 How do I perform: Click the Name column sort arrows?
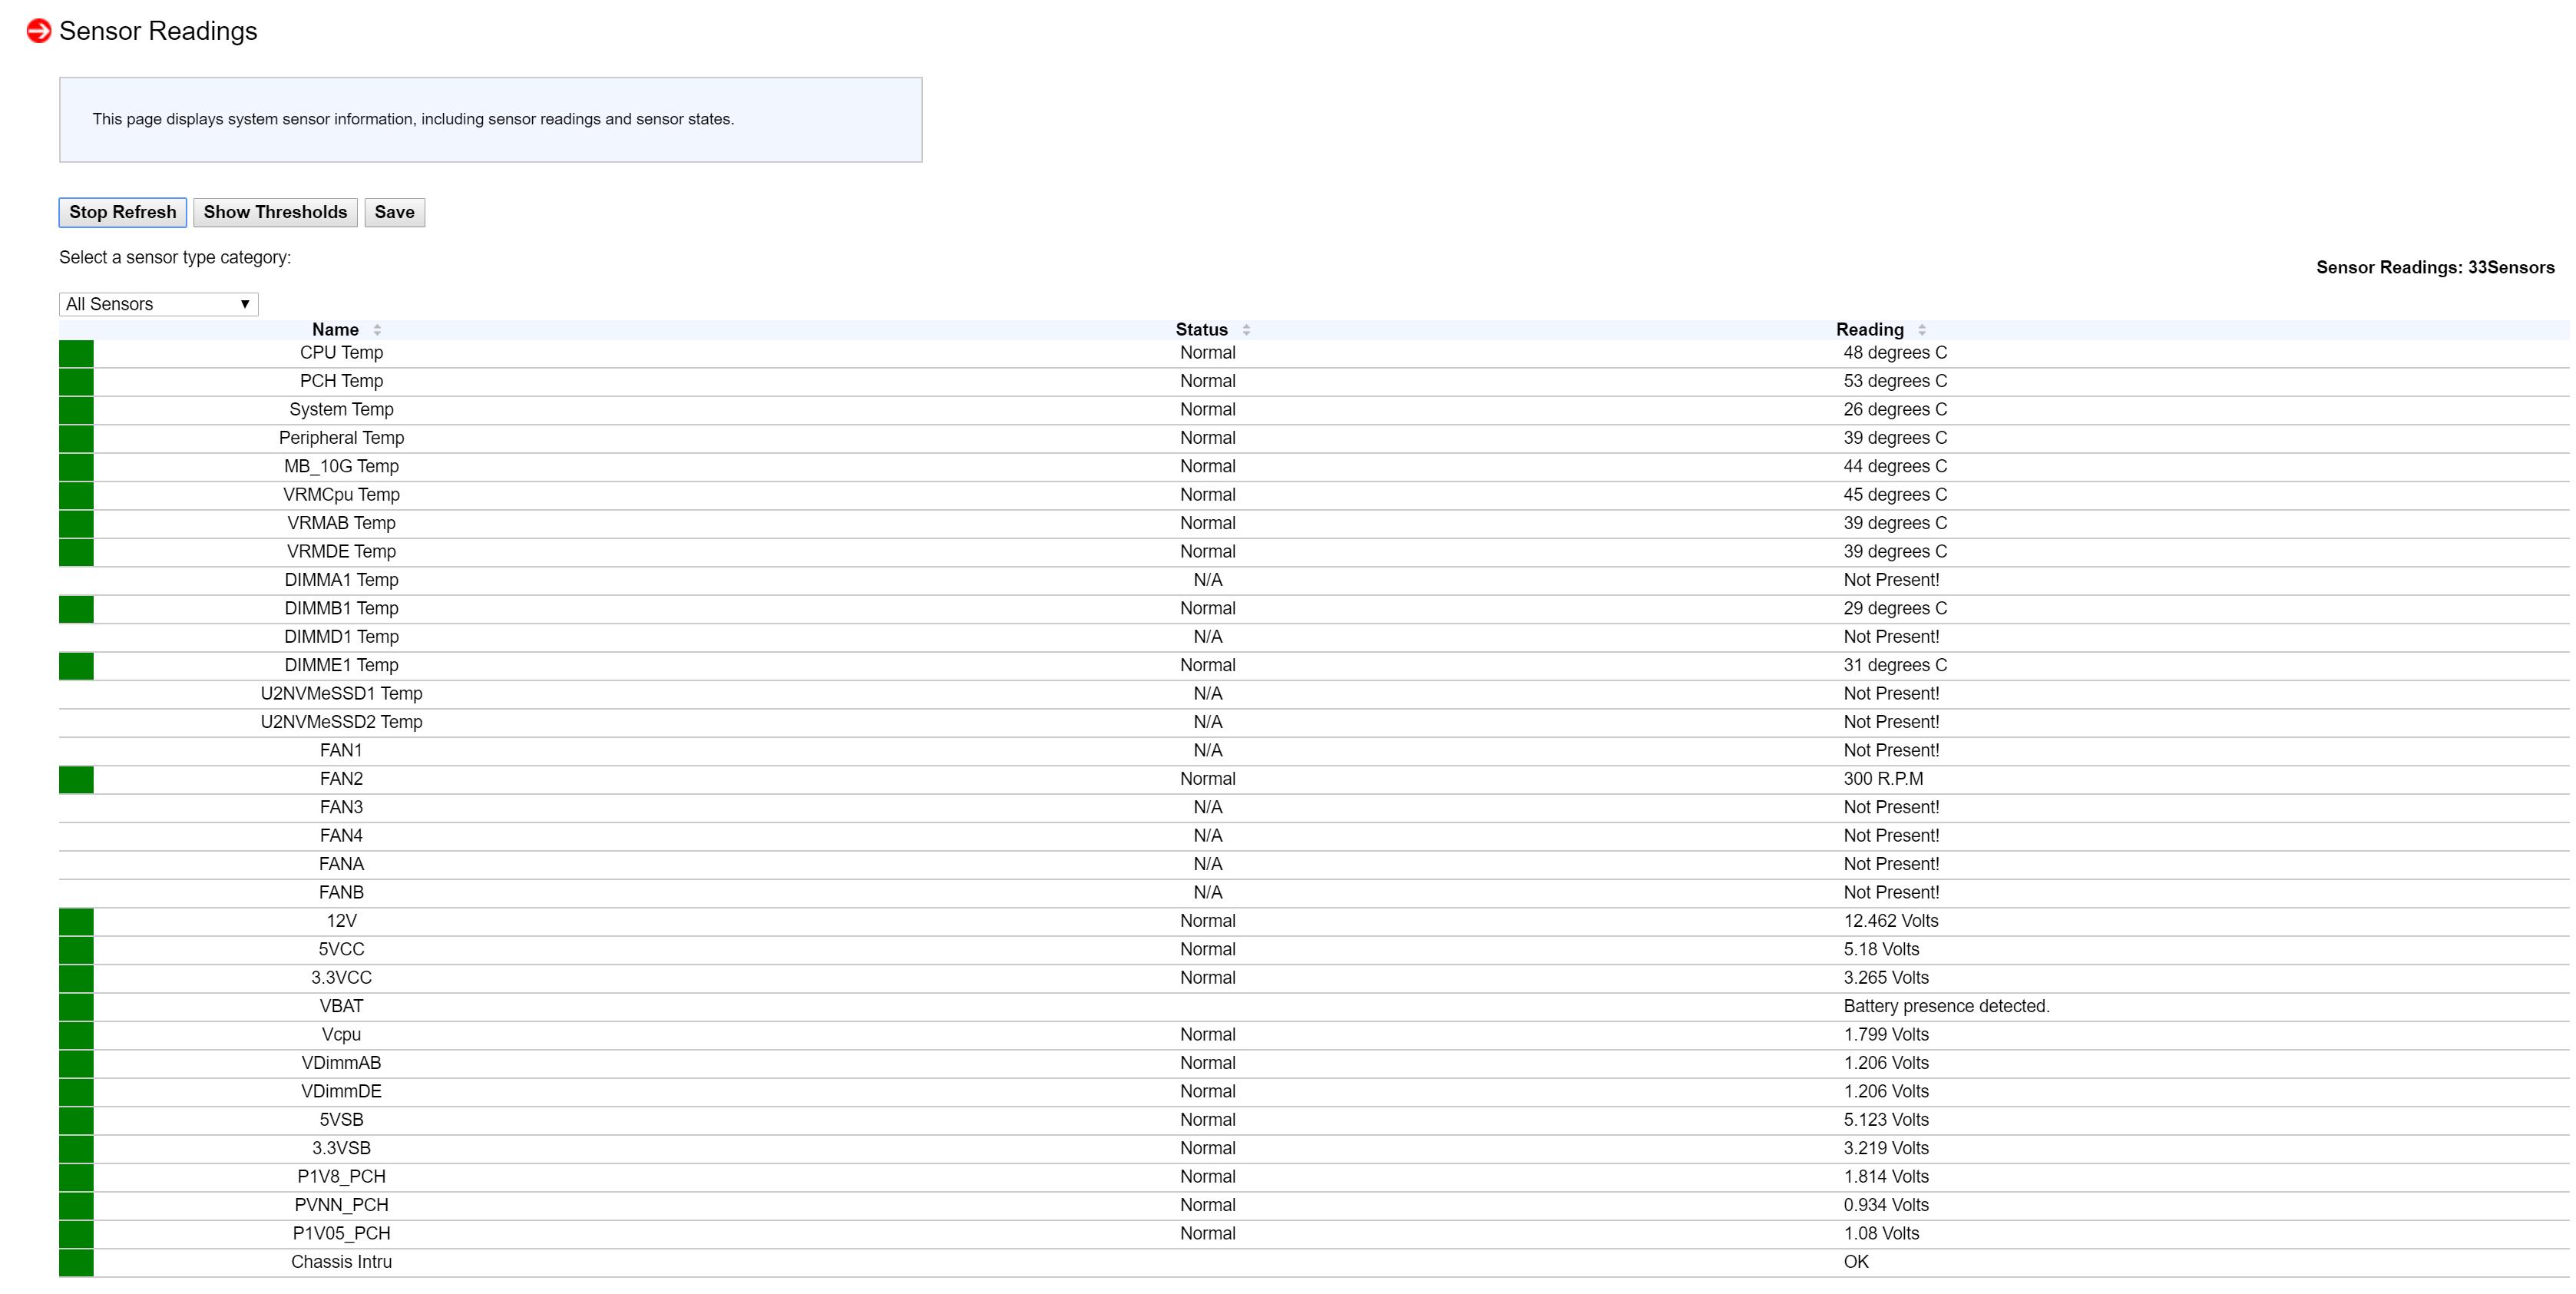click(x=377, y=330)
